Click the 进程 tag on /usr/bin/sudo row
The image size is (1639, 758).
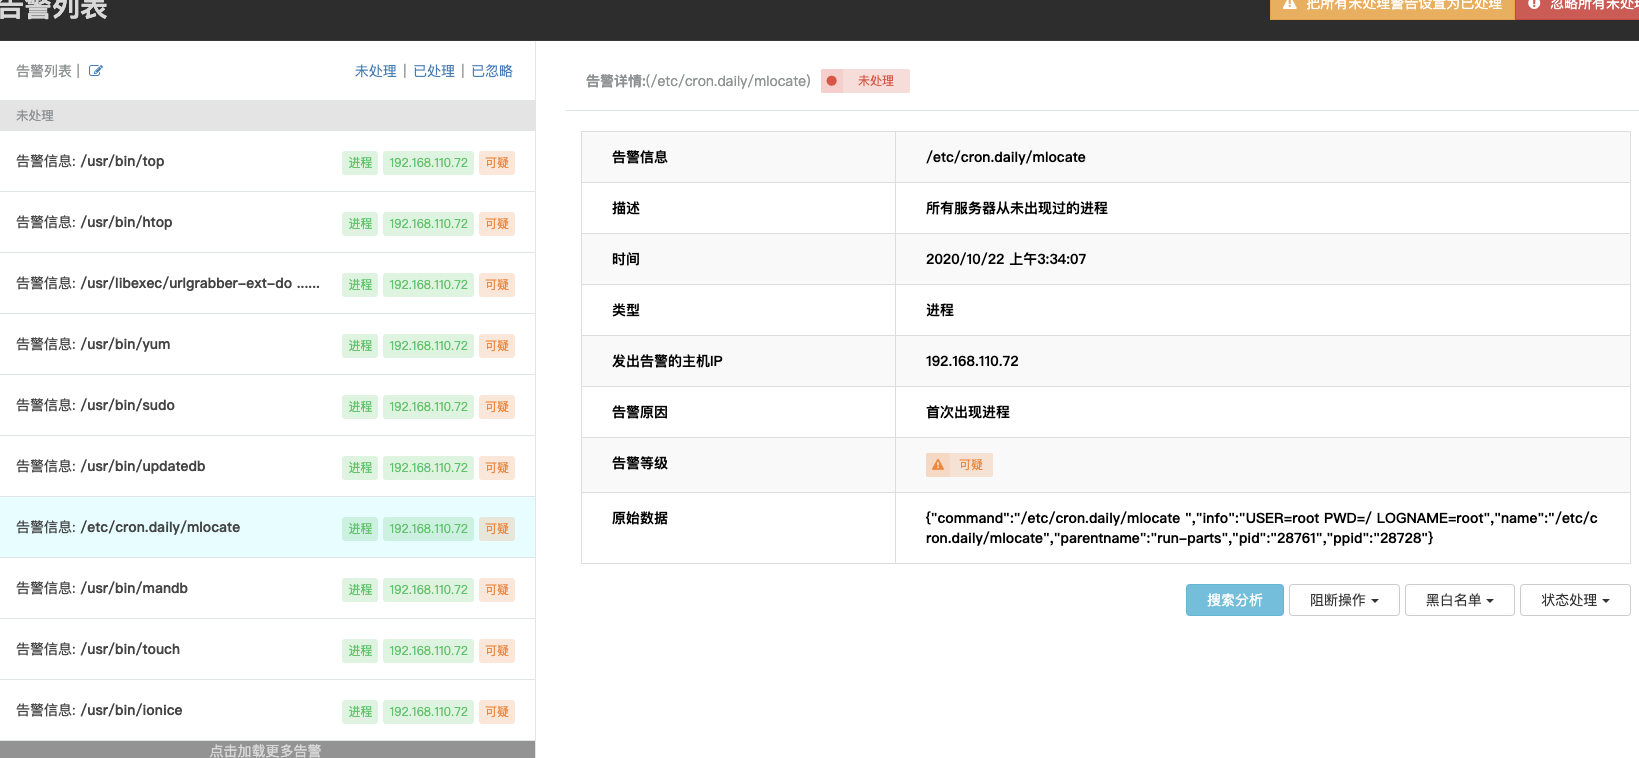(360, 407)
